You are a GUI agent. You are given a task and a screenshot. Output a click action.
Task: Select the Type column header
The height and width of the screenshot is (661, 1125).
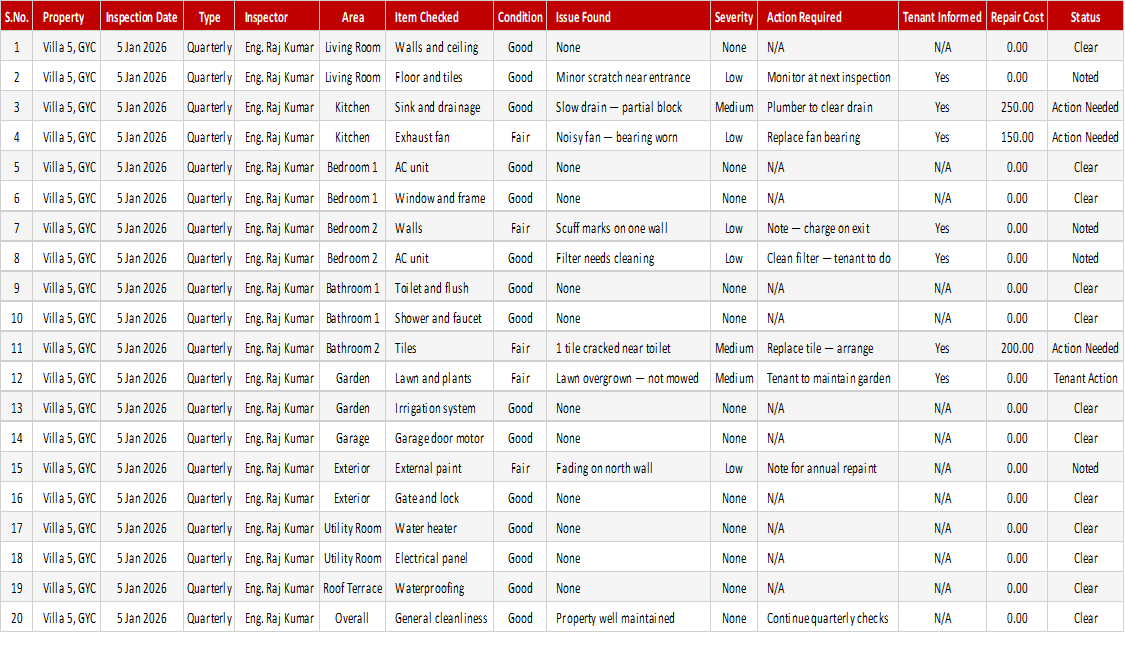click(209, 17)
